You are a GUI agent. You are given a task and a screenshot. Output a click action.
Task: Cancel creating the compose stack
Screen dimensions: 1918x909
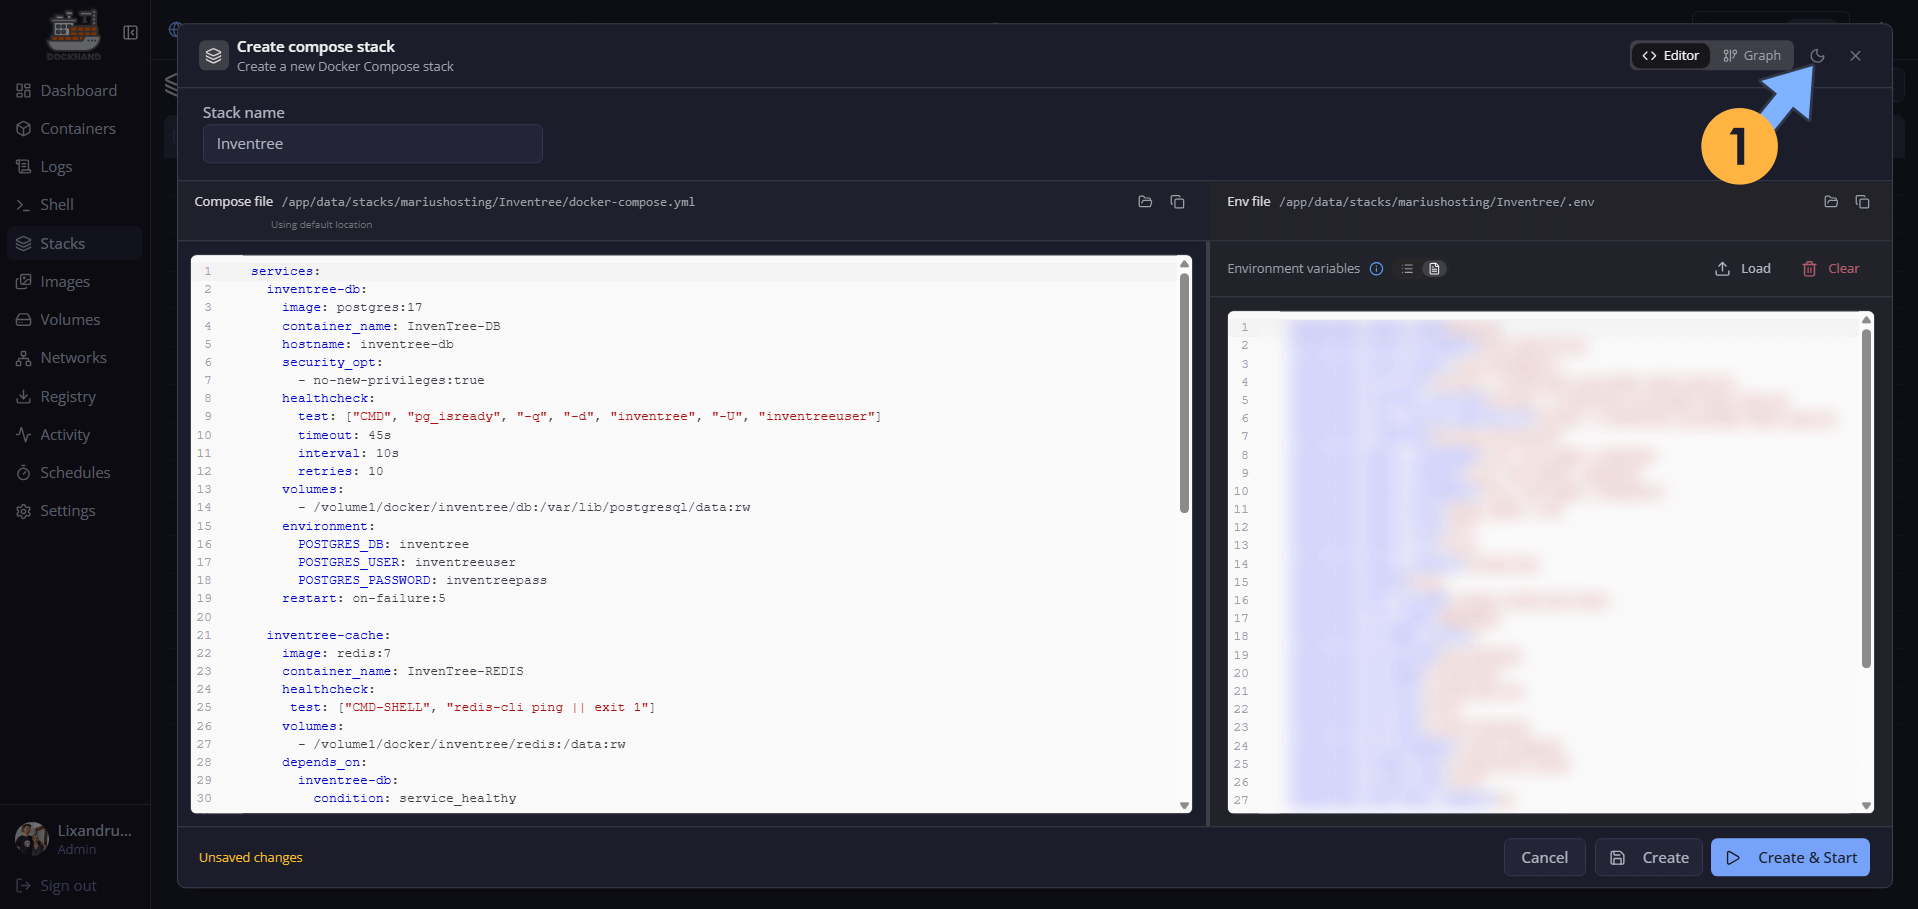click(1544, 858)
